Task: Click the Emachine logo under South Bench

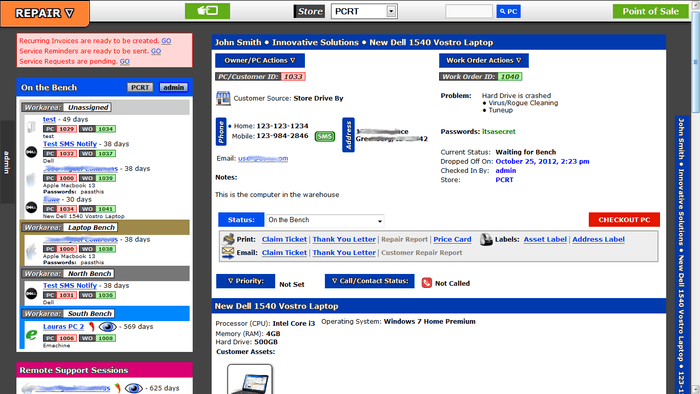Action: tap(31, 335)
